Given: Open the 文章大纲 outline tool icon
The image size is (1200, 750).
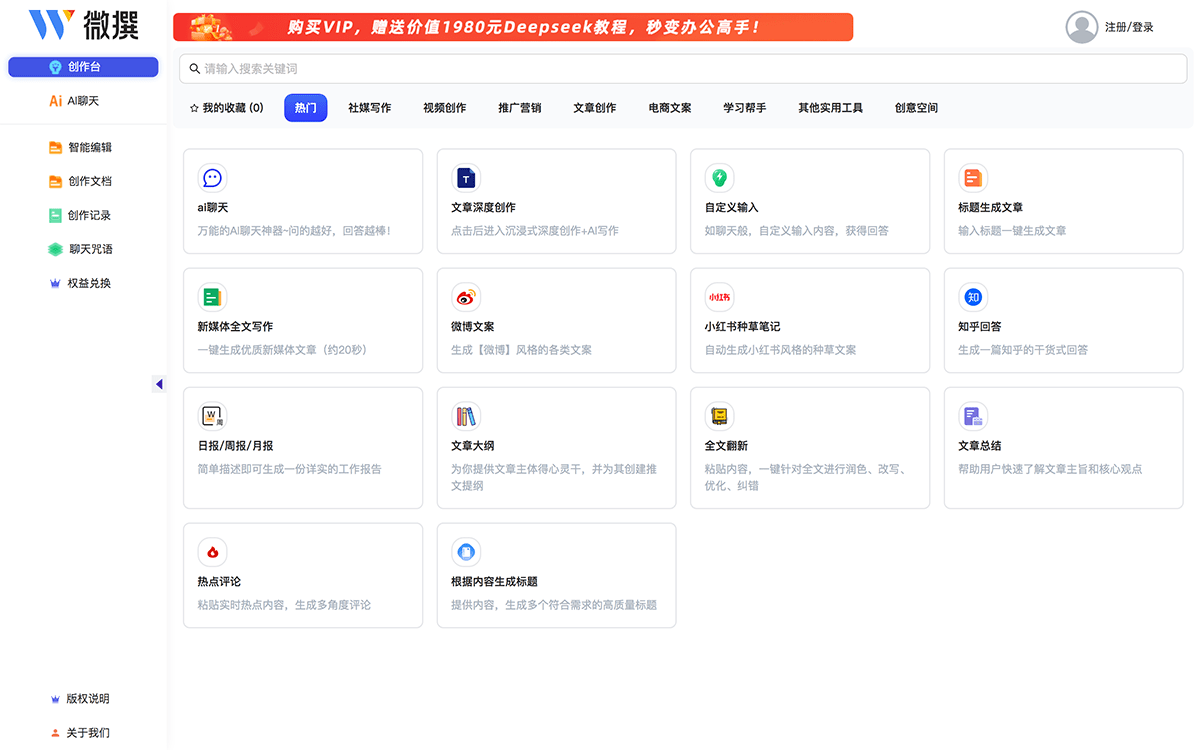Looking at the screenshot, I should (466, 415).
